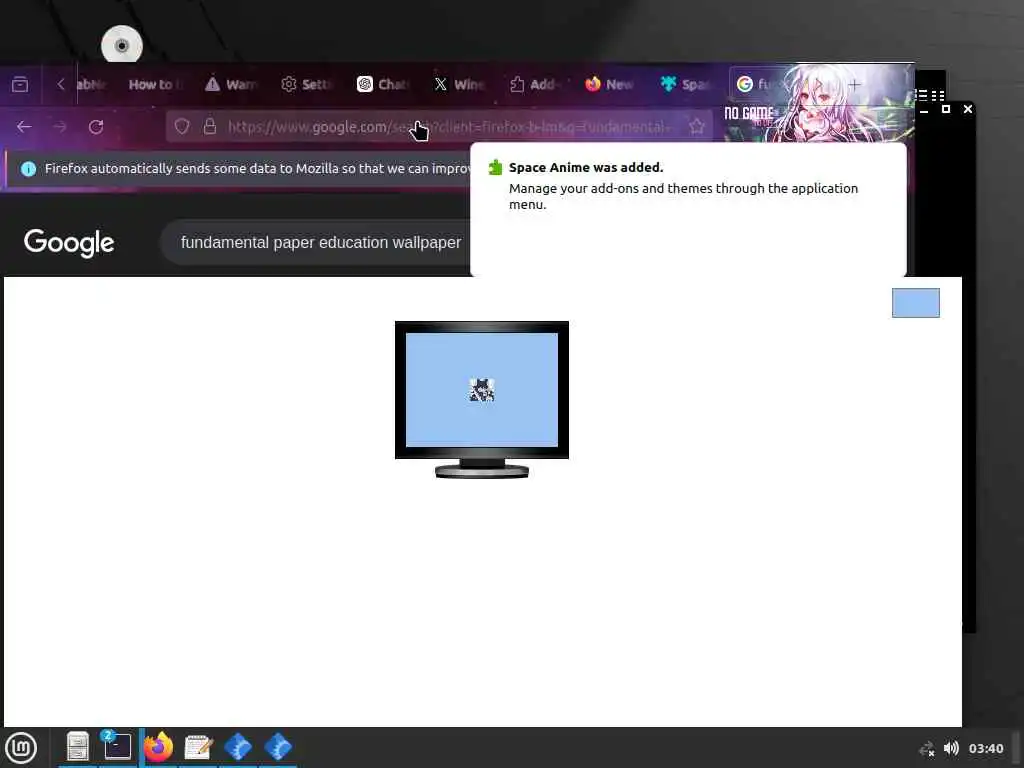Open the network tray icon

coord(927,748)
